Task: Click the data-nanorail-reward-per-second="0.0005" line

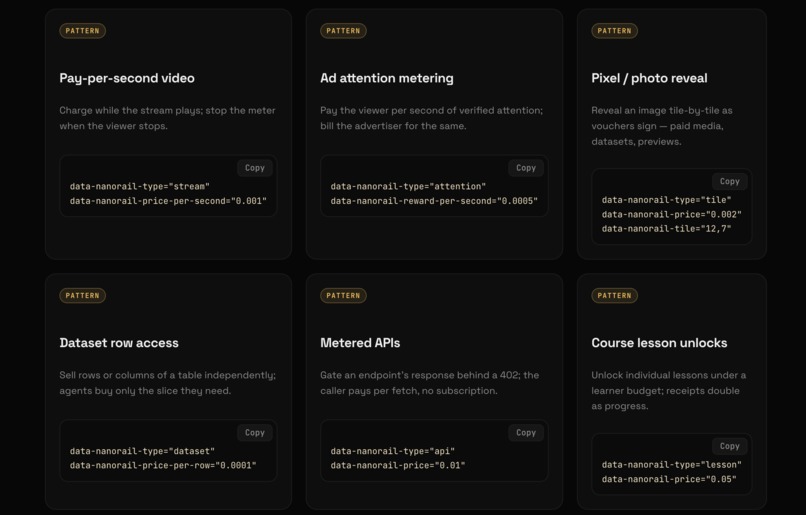Action: 434,201
